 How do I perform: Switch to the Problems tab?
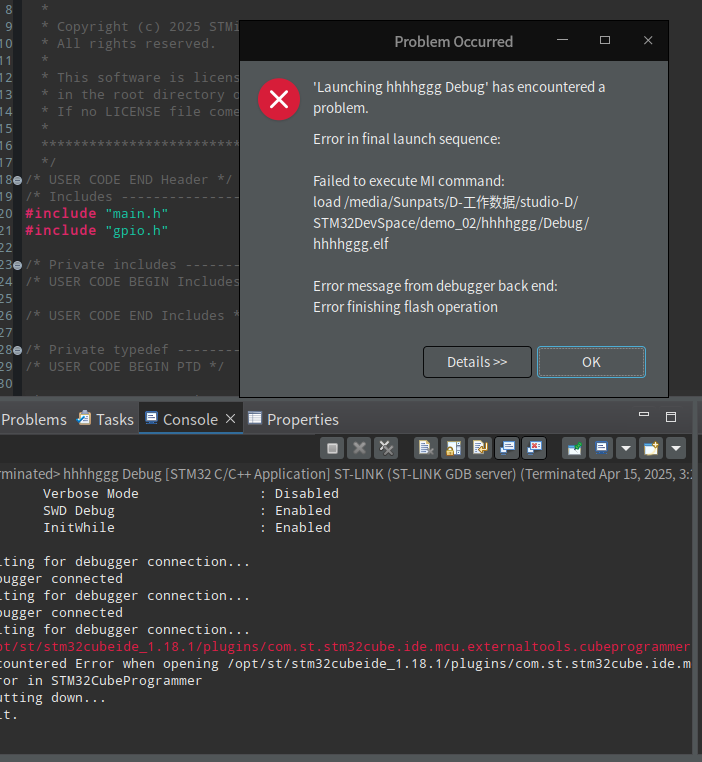(x=34, y=419)
